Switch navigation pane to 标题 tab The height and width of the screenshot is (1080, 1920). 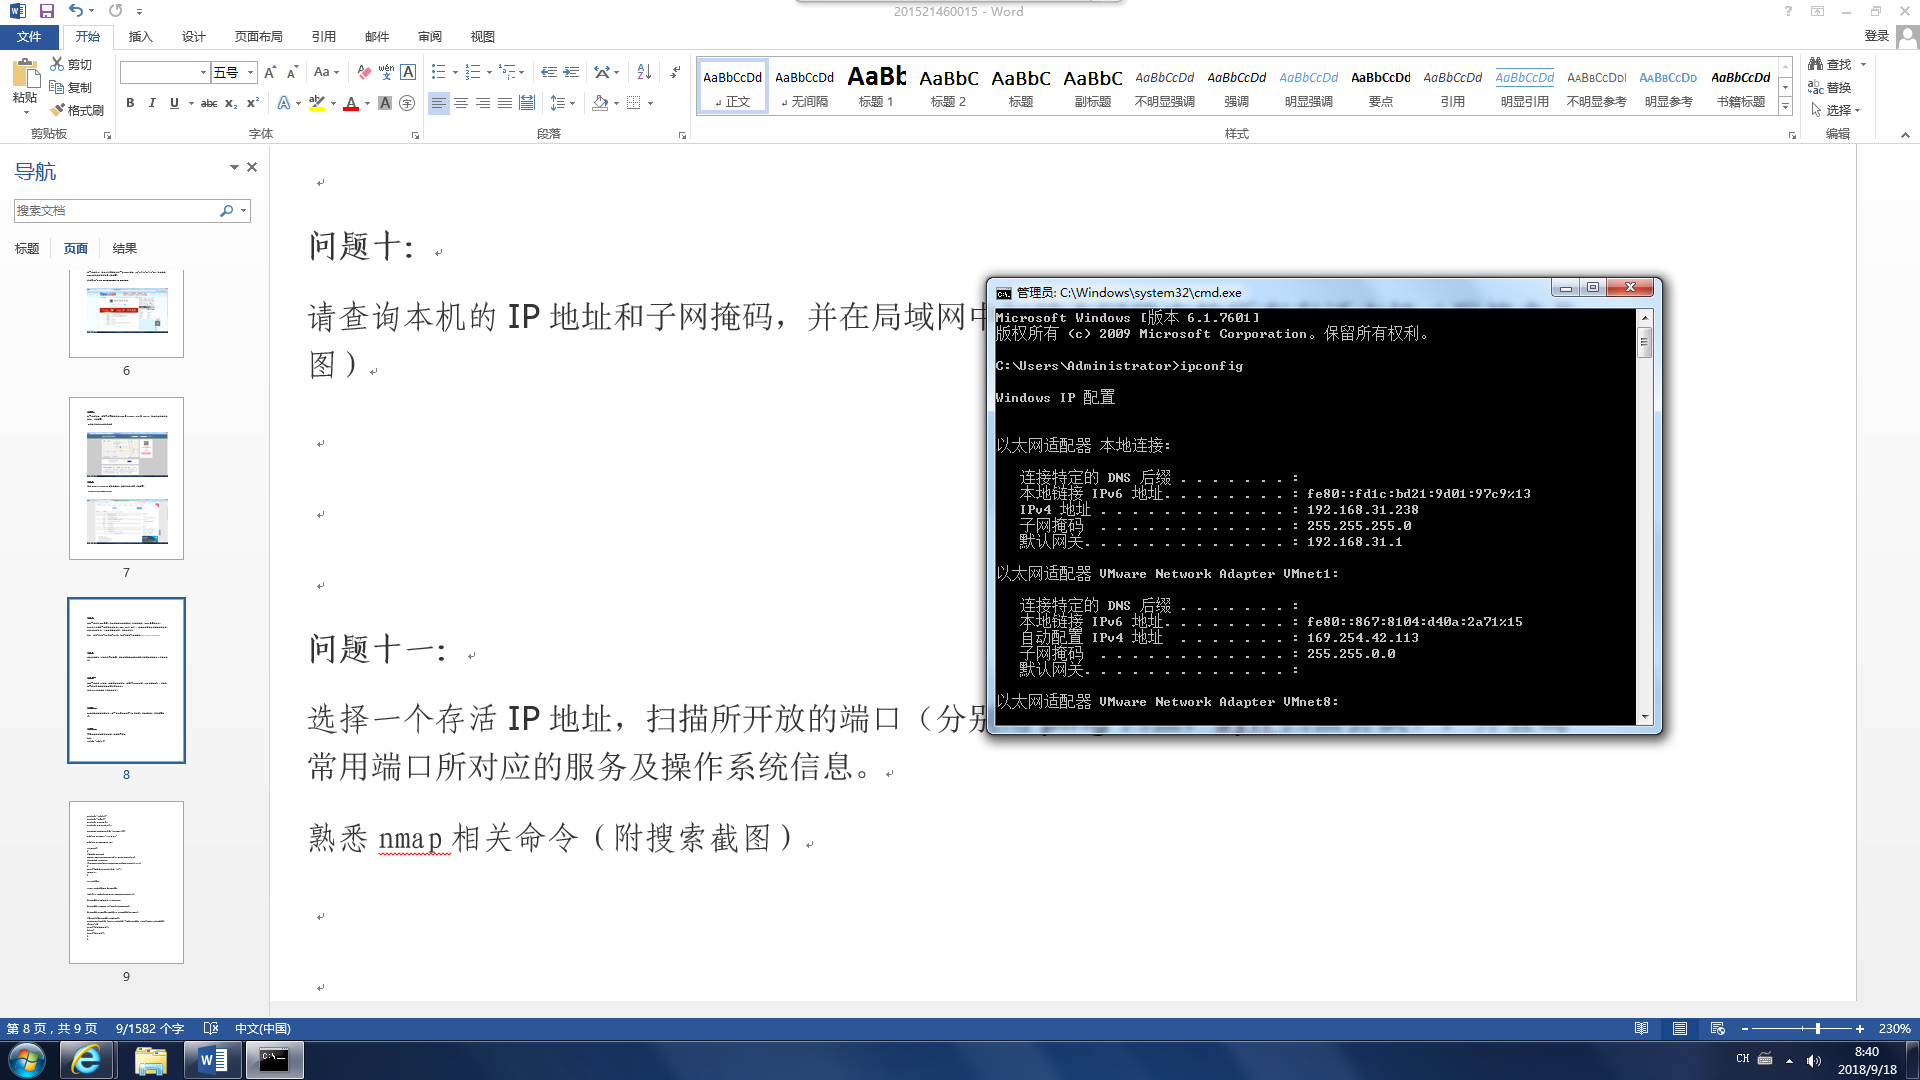click(x=27, y=248)
